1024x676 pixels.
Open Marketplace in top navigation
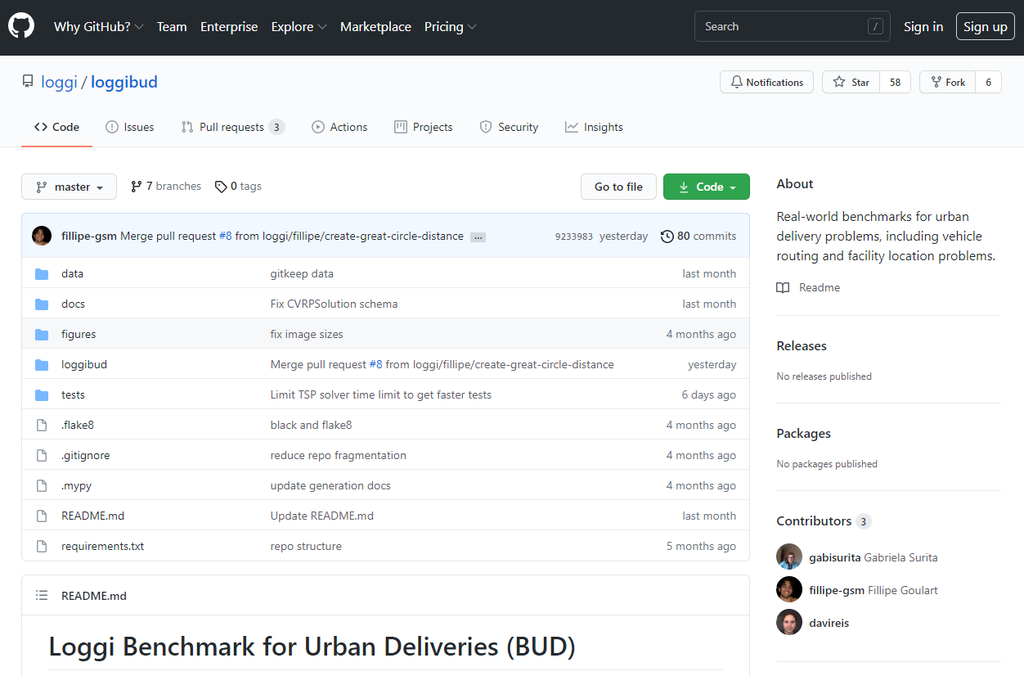tap(376, 27)
